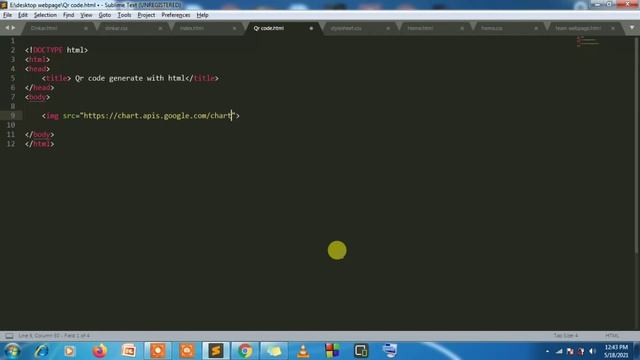Screen dimensions: 640x360
Task: Open PowerPoint from the taskbar
Action: tap(129, 351)
